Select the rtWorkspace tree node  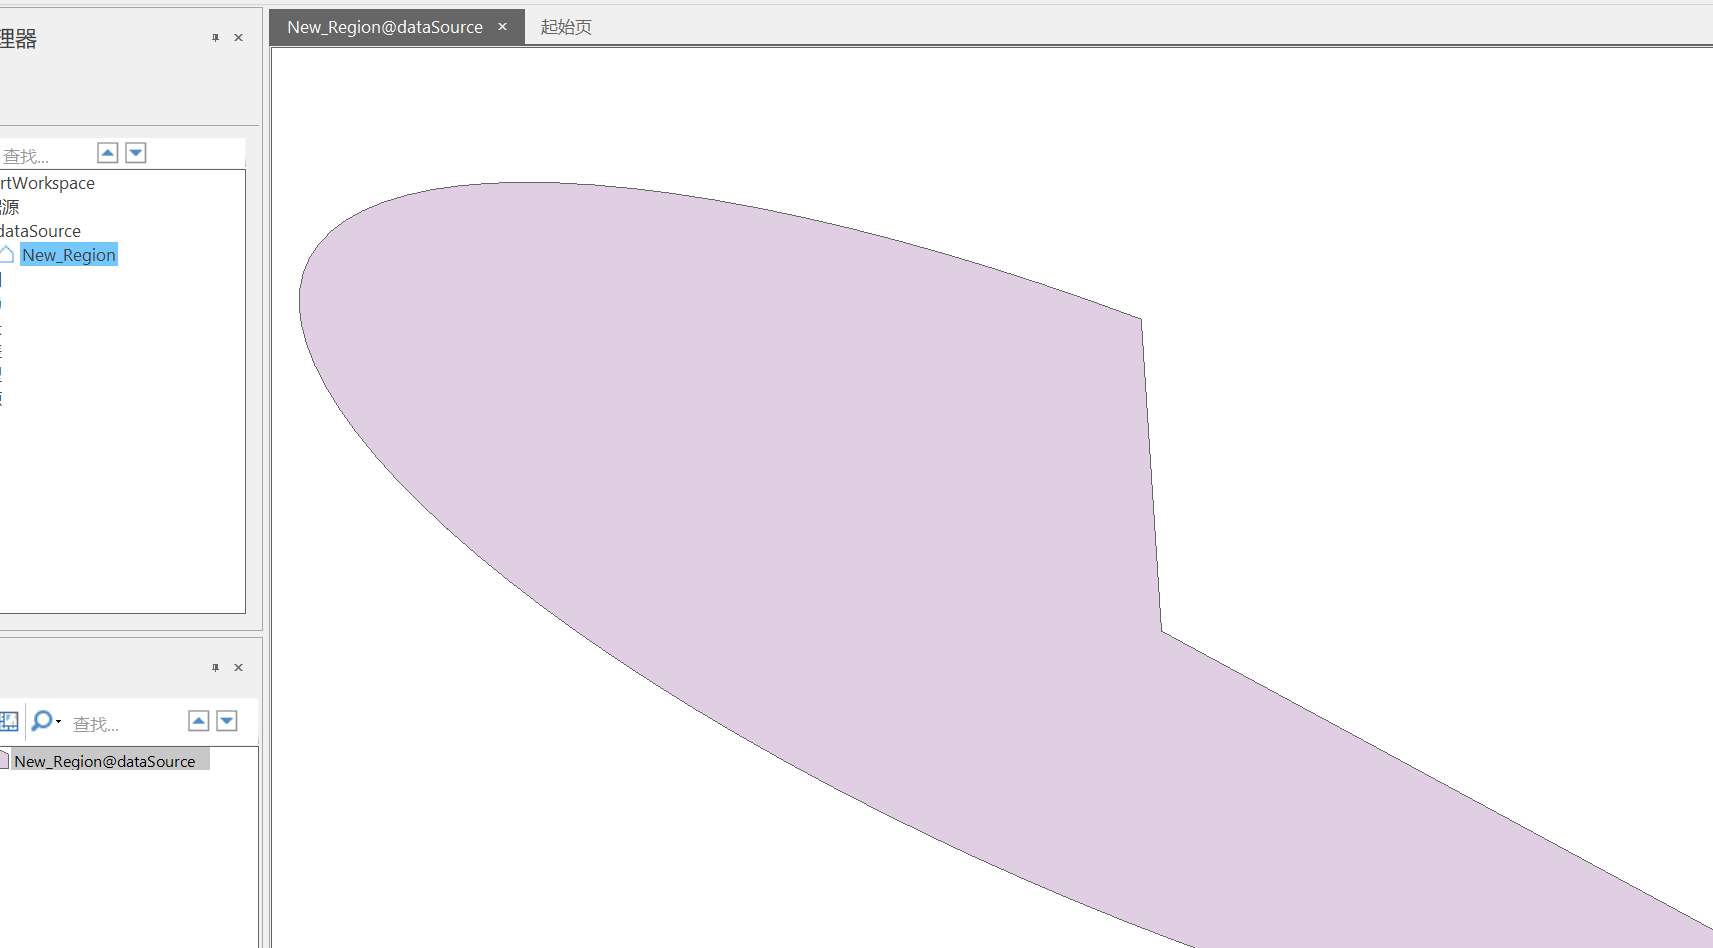pos(47,183)
